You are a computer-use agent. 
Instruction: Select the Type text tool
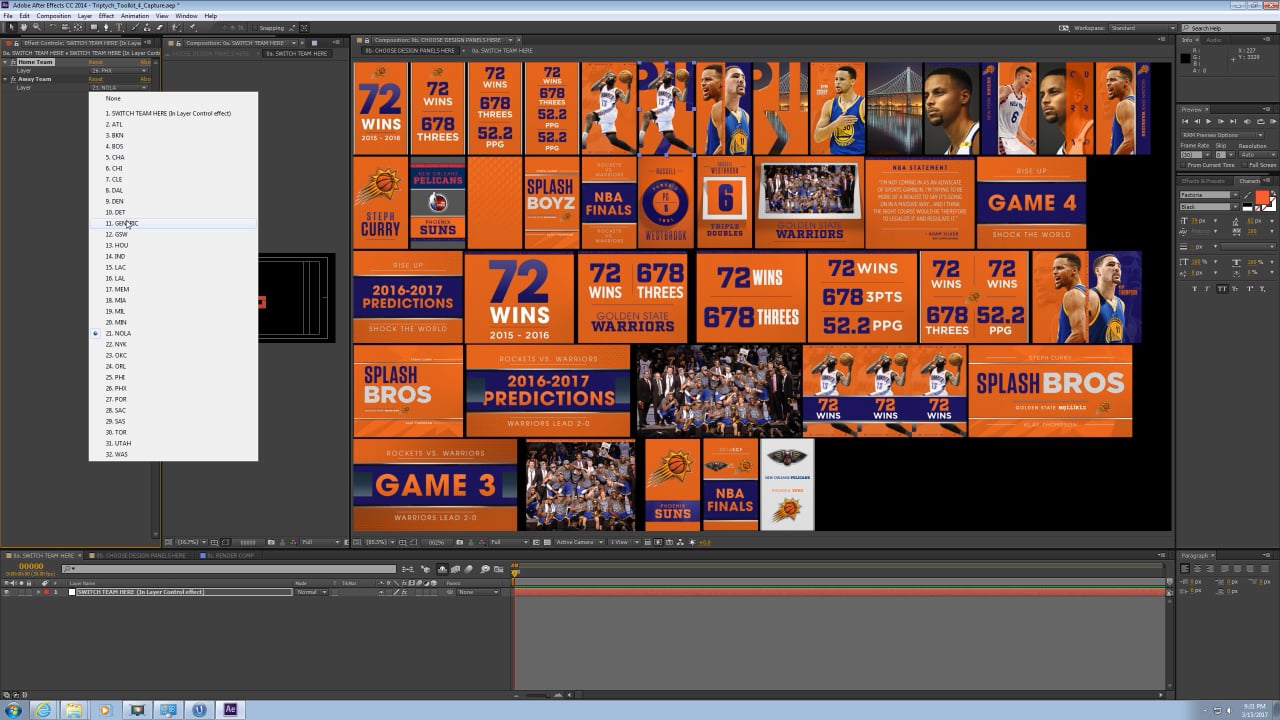click(x=119, y=27)
